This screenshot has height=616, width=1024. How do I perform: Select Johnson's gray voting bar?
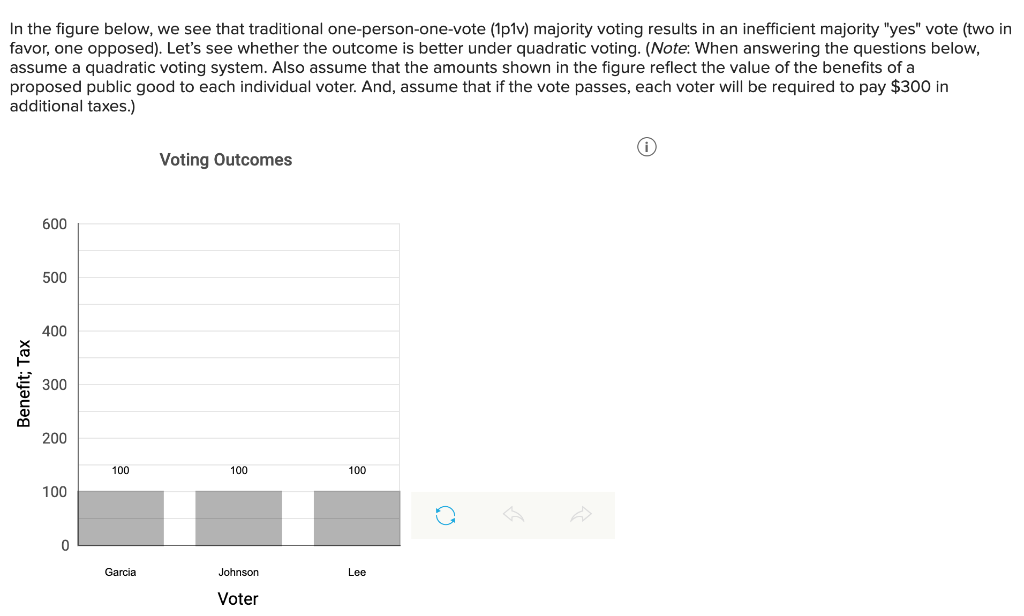238,517
